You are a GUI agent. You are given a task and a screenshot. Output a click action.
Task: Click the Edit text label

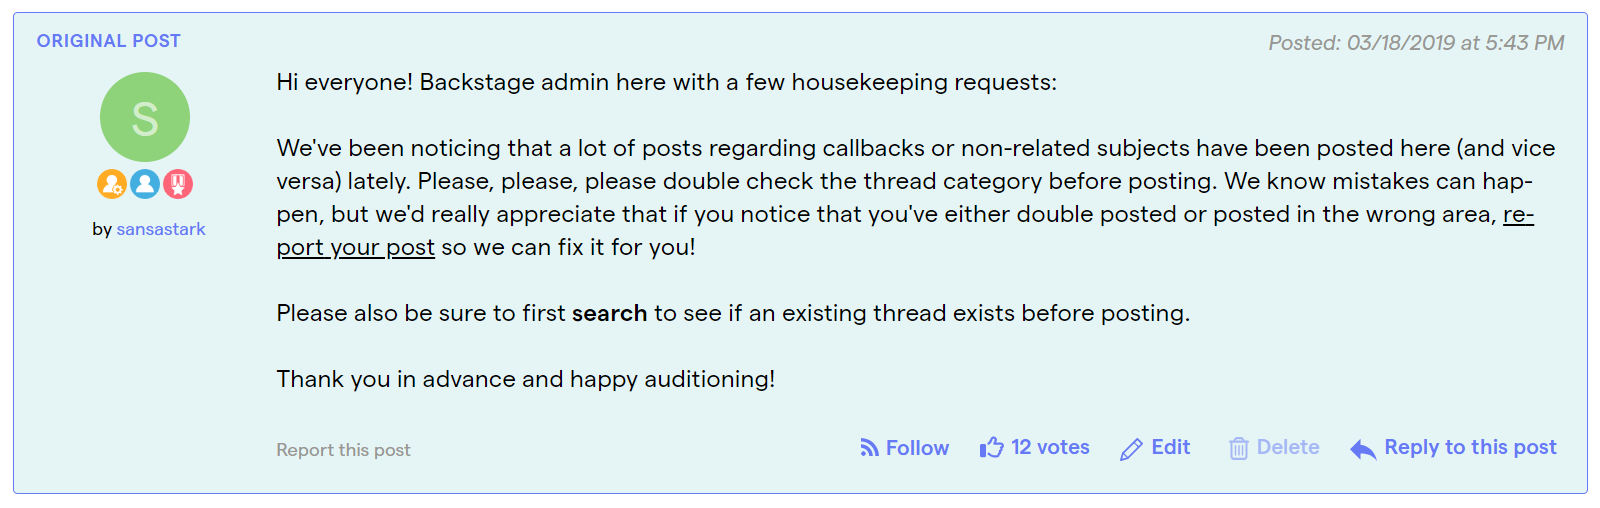click(x=1170, y=447)
